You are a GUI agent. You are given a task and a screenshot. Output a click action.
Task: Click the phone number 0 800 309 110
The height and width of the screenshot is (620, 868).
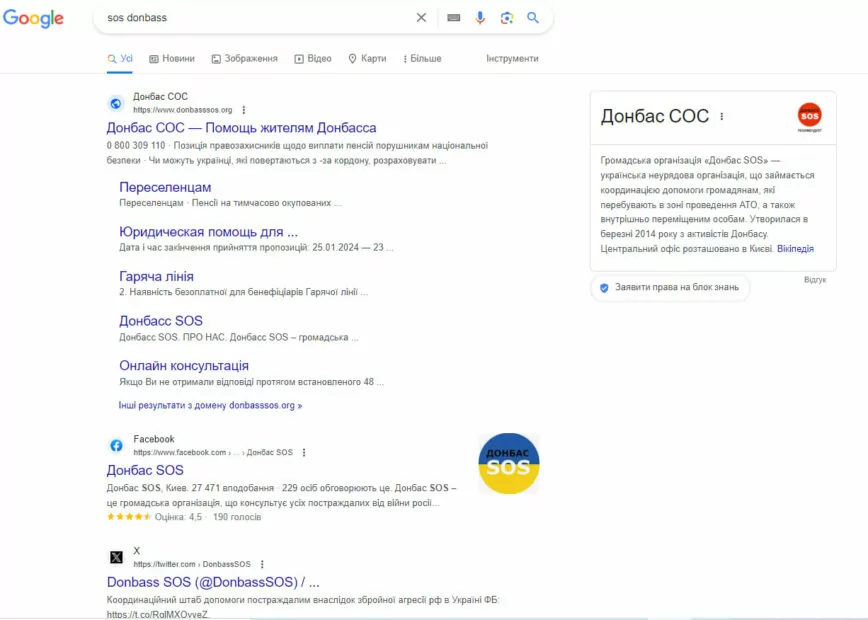click(x=136, y=146)
